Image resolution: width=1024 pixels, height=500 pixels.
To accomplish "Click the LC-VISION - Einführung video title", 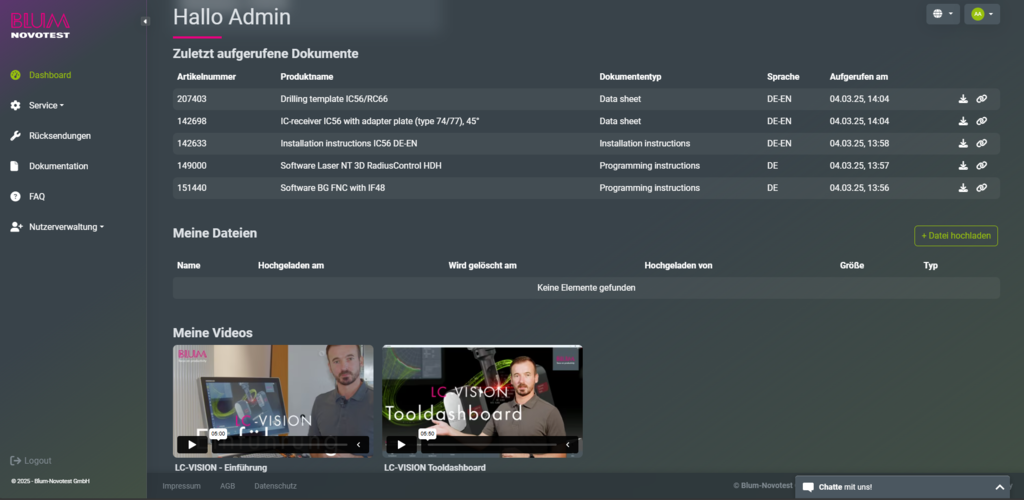I will [x=221, y=467].
